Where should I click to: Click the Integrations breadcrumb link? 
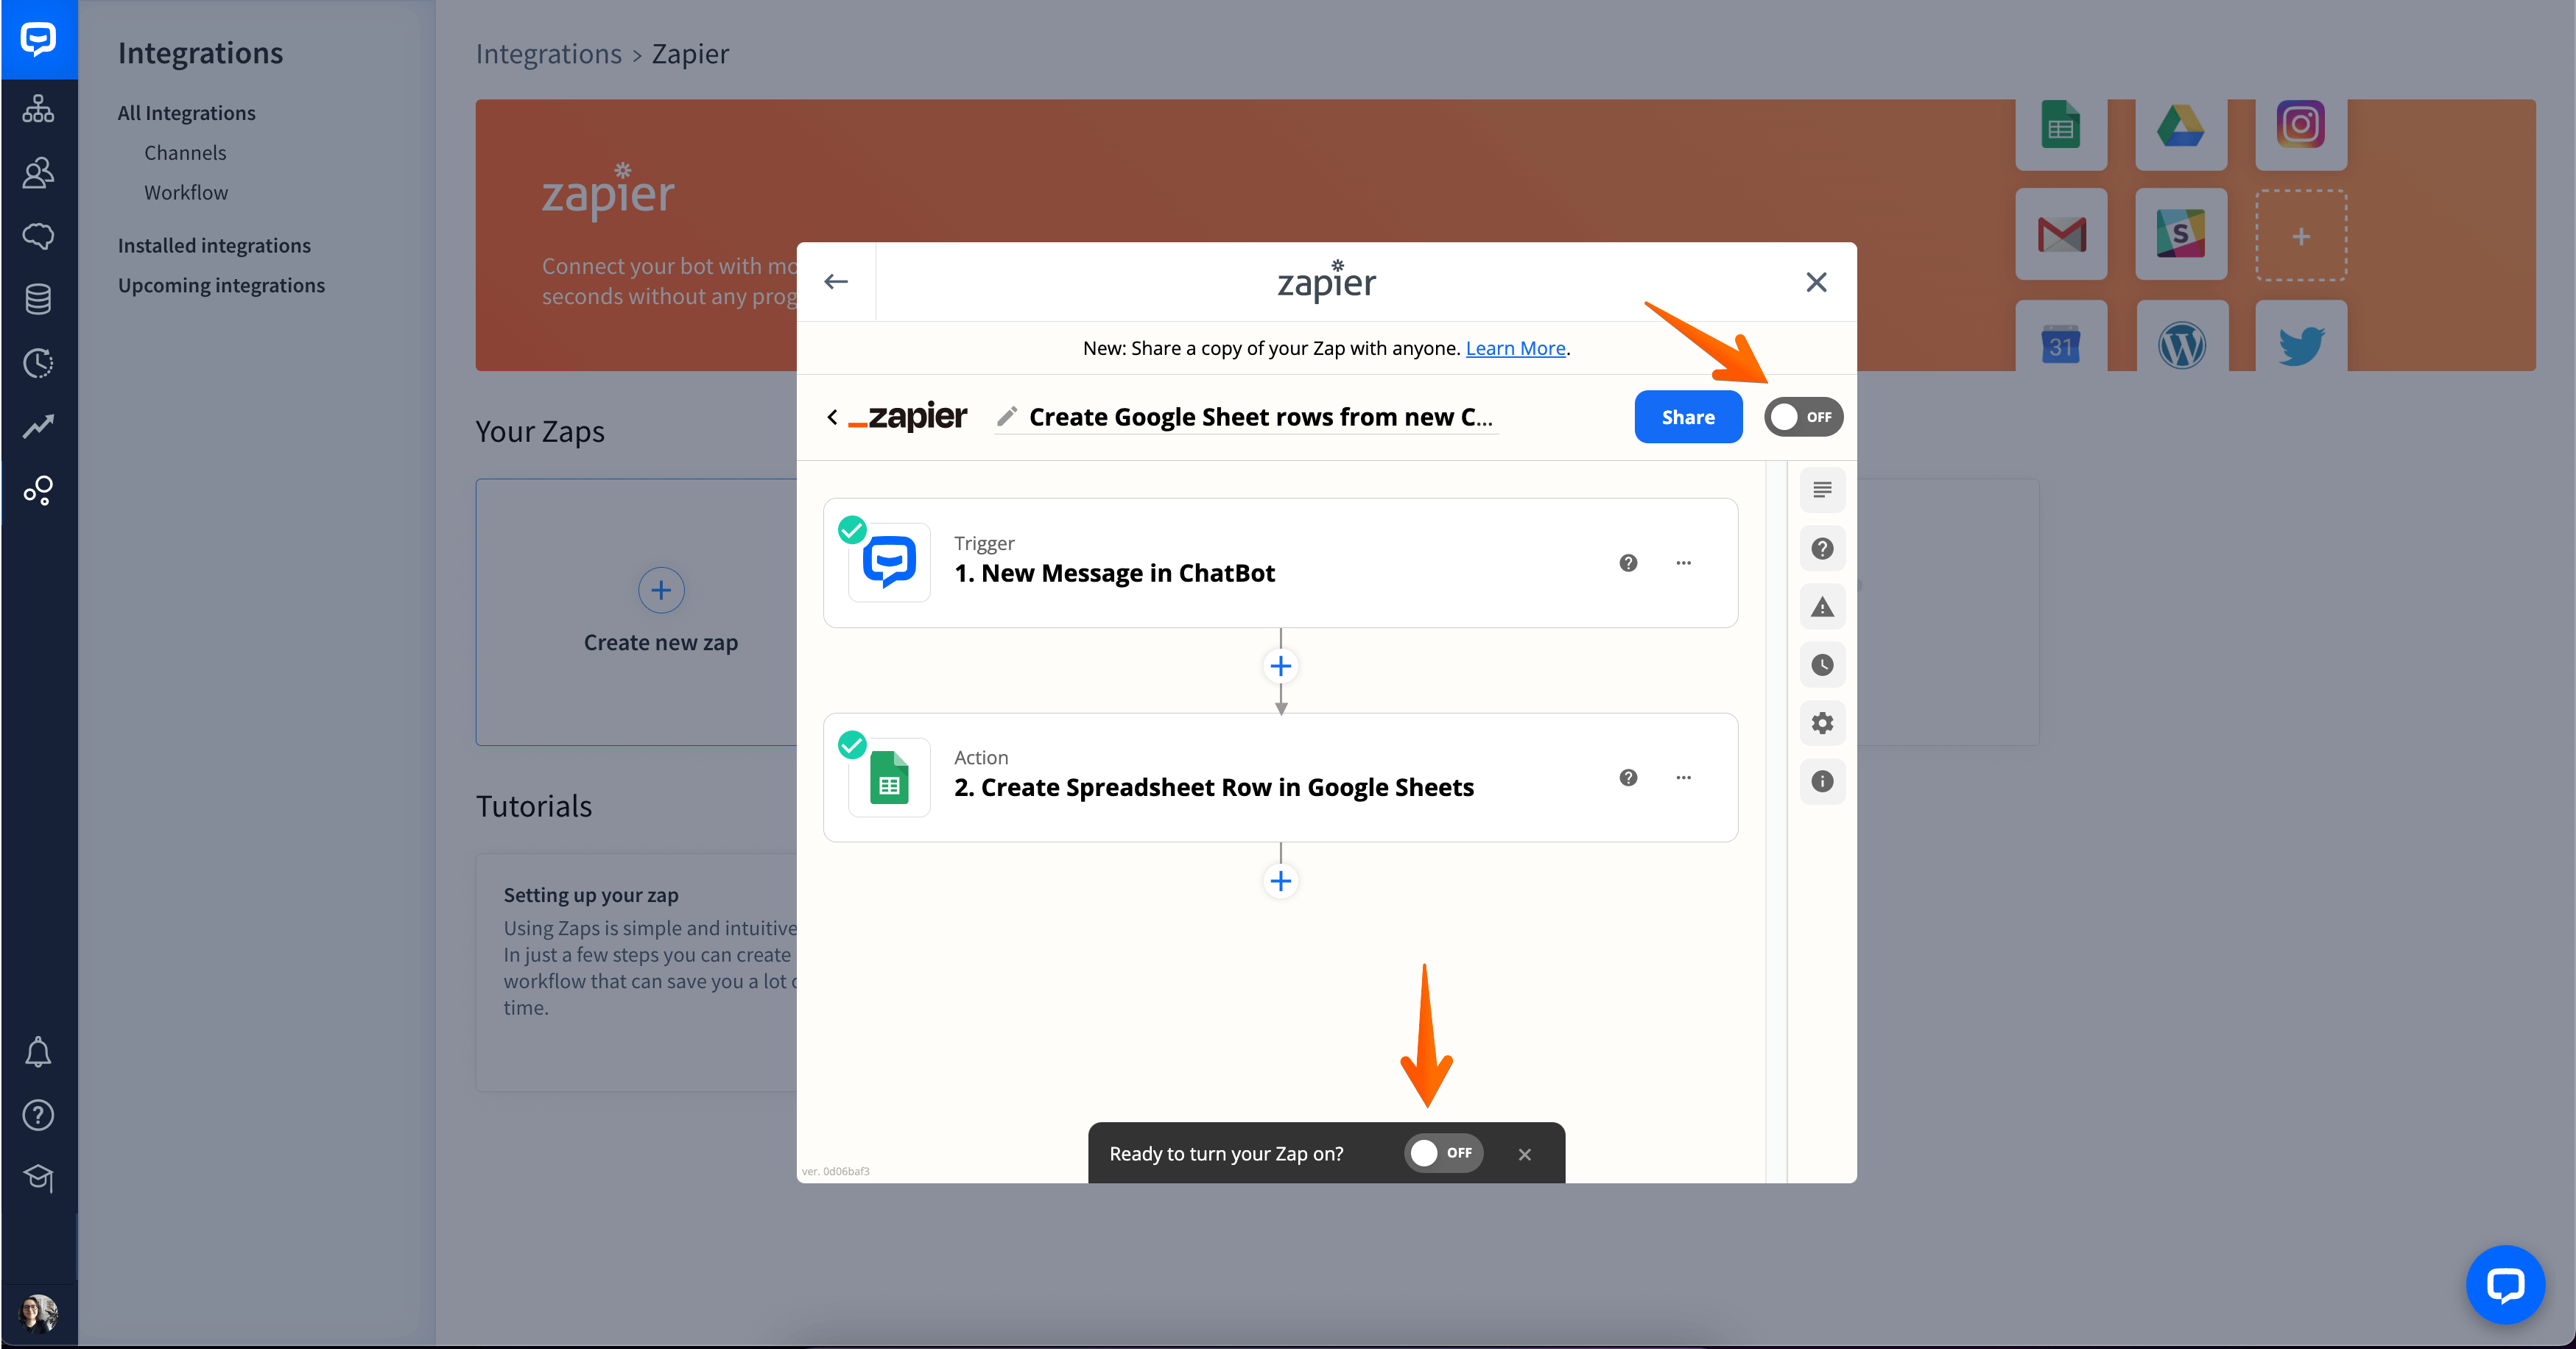[x=548, y=54]
